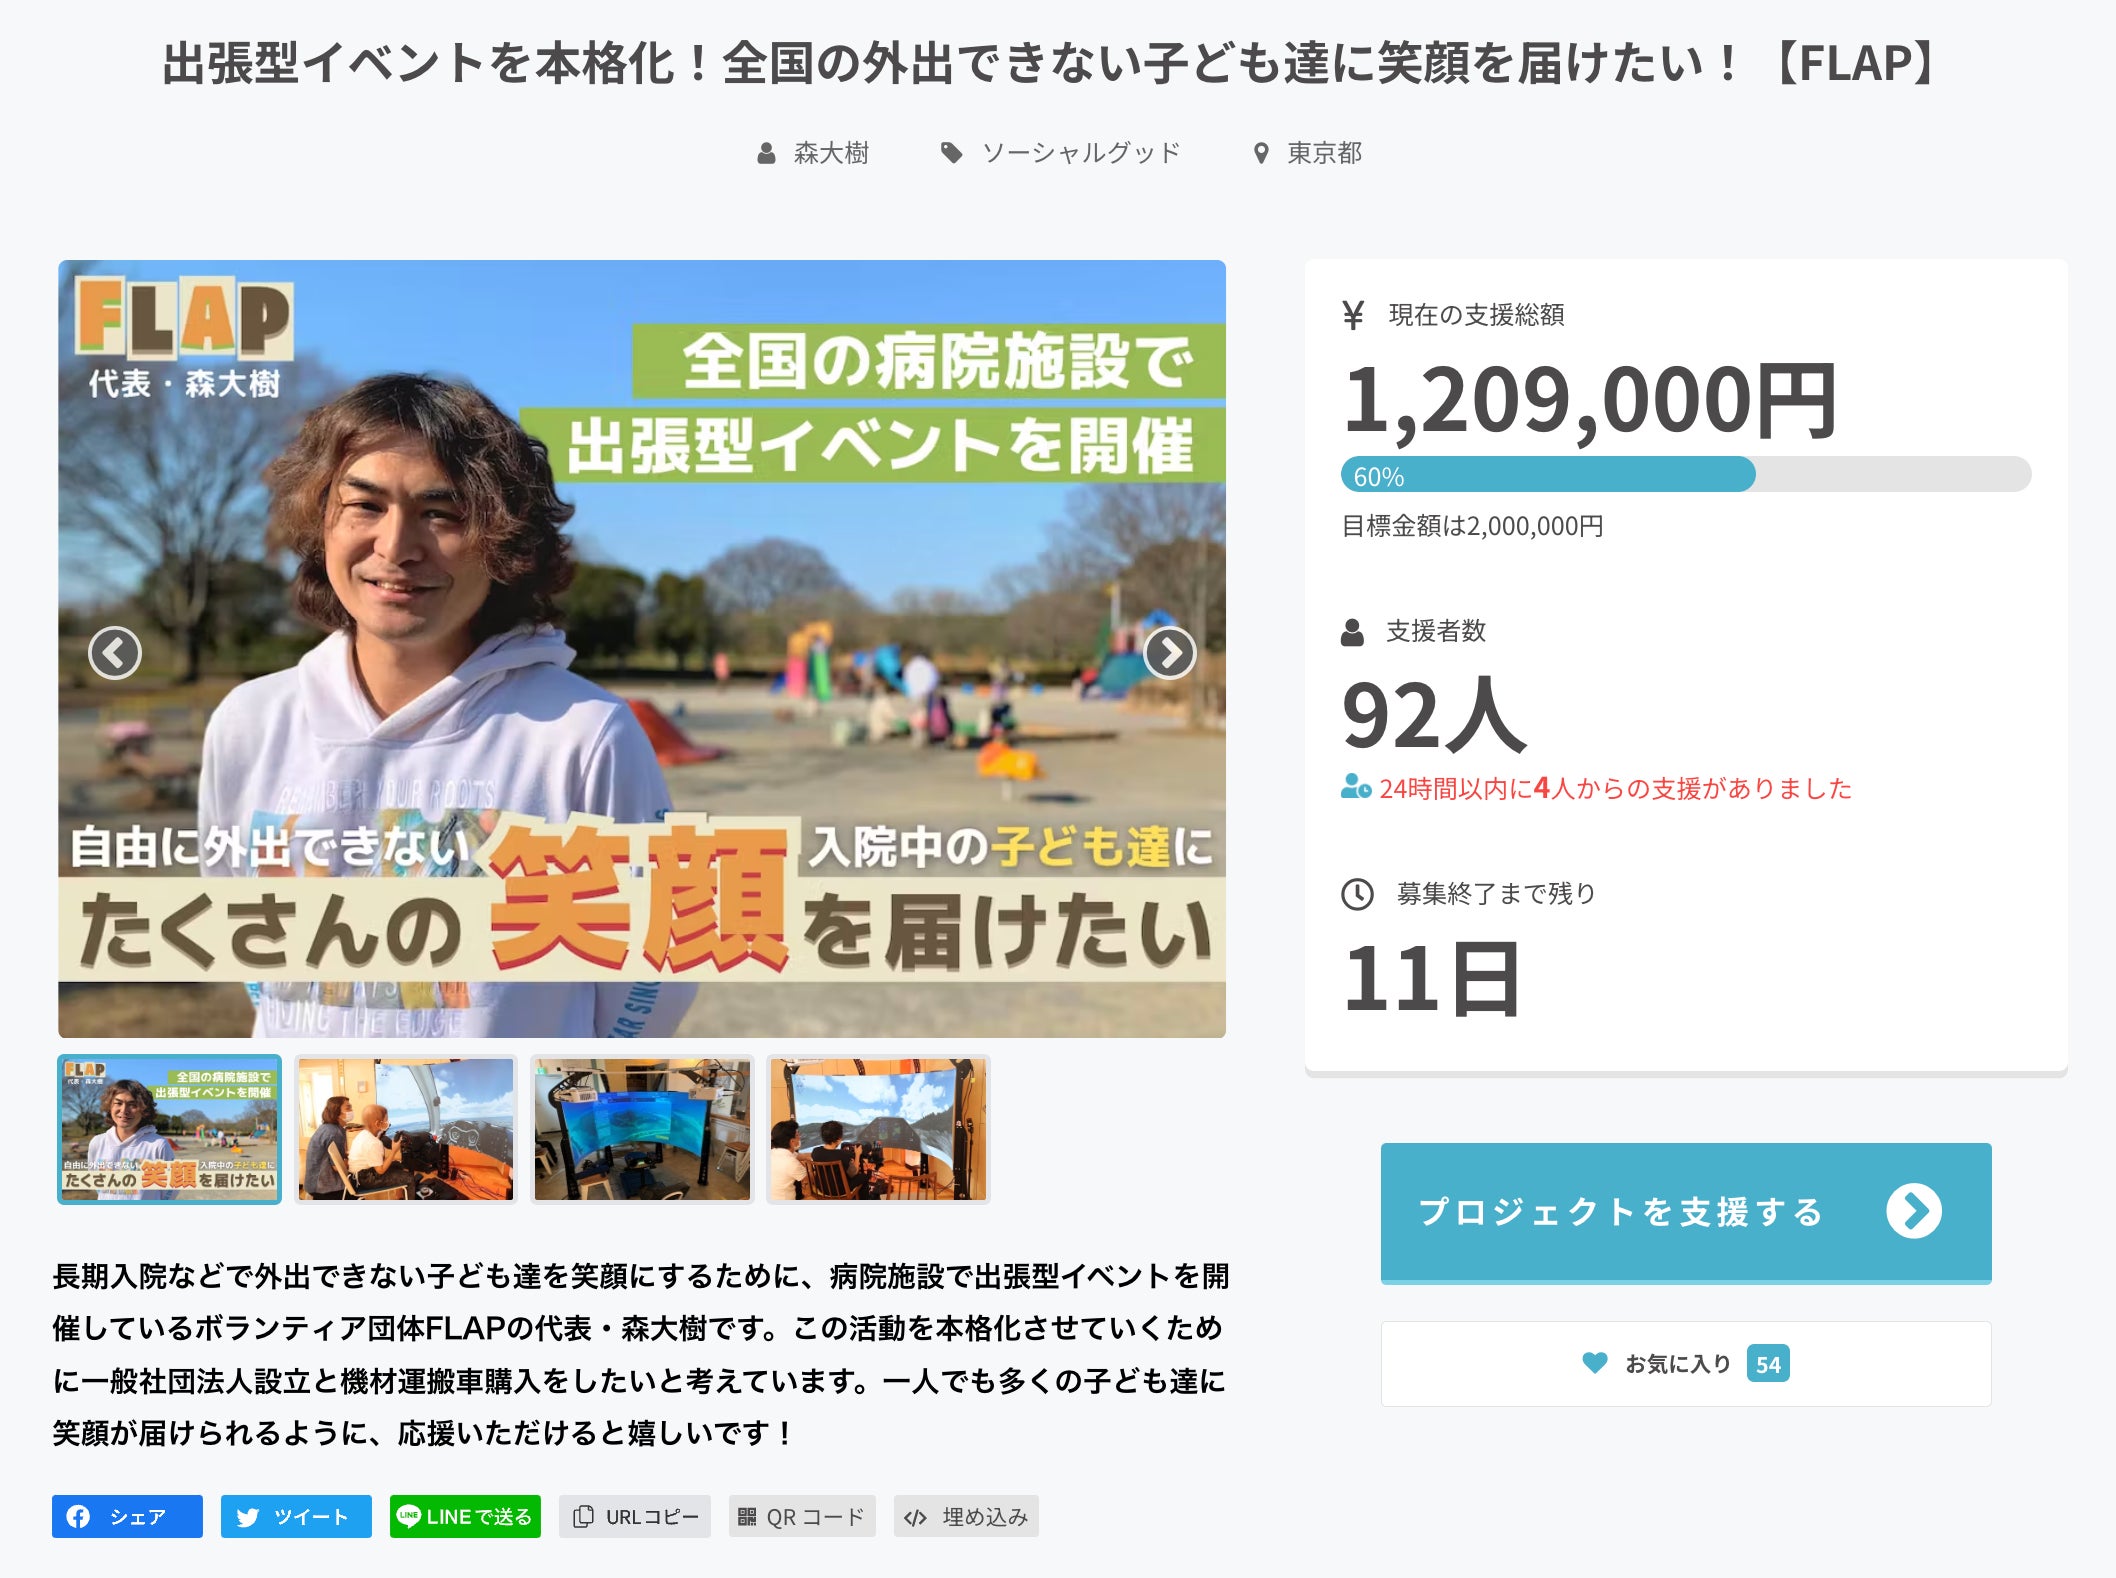Click the favorite count badge 54
The height and width of the screenshot is (1578, 2116).
point(1768,1364)
